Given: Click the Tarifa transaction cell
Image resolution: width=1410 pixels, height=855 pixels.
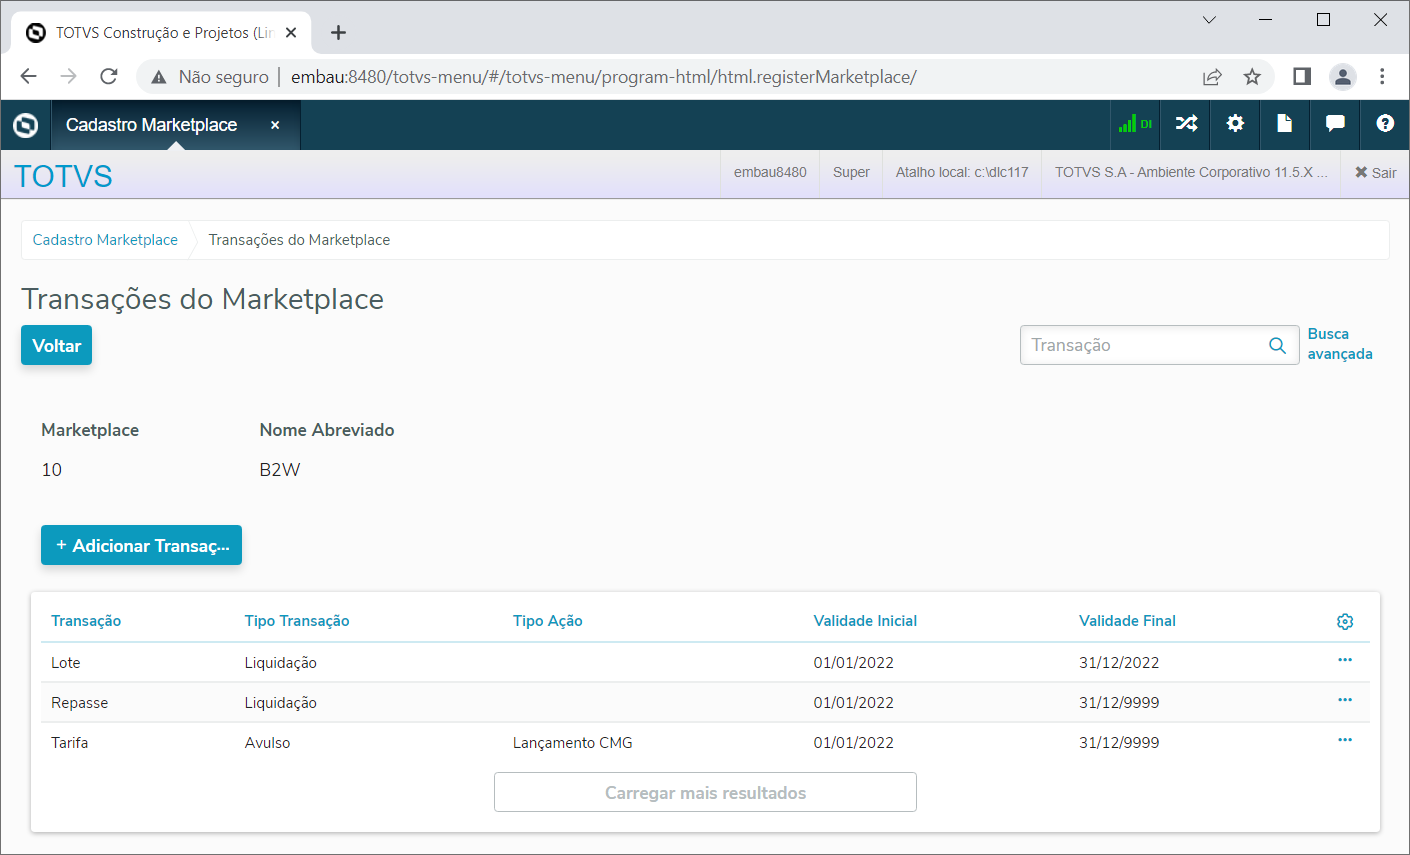Looking at the screenshot, I should click(x=70, y=743).
